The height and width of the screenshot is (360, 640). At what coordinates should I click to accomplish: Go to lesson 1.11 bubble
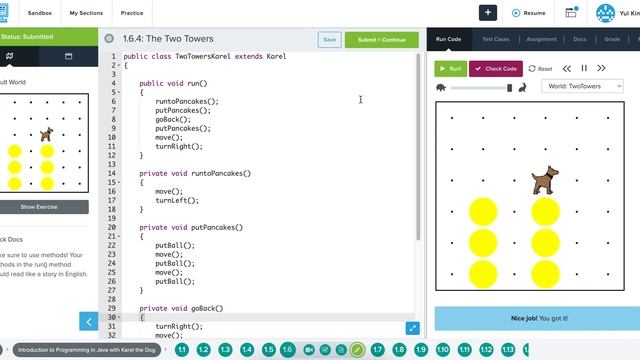[x=464, y=350]
